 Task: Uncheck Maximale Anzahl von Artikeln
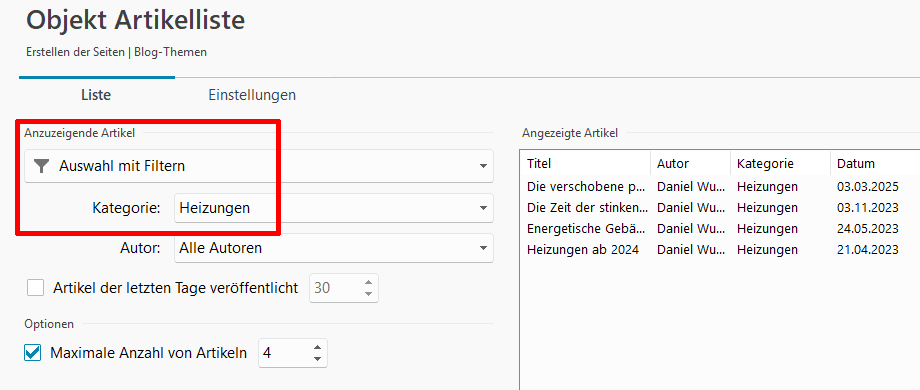(33, 353)
